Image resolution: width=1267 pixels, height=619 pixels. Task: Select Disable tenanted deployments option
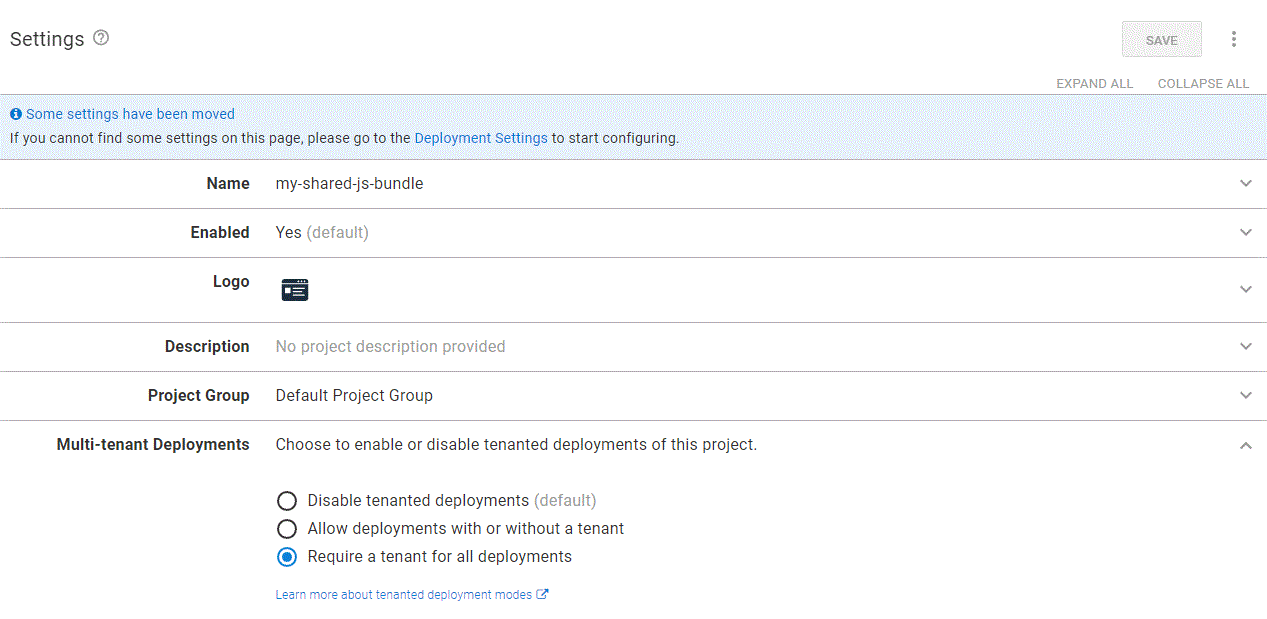pyautogui.click(x=287, y=500)
